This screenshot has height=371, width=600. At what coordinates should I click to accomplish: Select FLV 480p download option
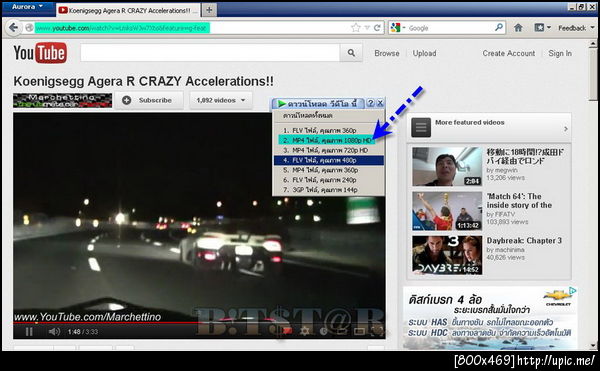[329, 160]
